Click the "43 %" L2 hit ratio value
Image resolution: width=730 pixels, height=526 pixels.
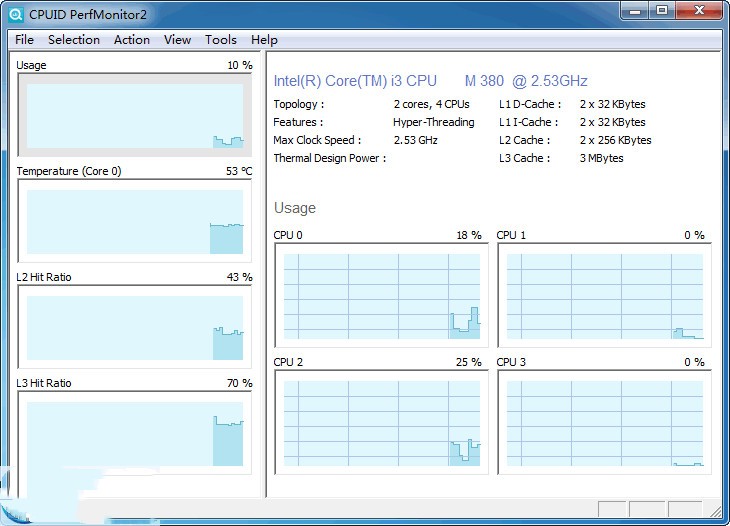click(239, 277)
